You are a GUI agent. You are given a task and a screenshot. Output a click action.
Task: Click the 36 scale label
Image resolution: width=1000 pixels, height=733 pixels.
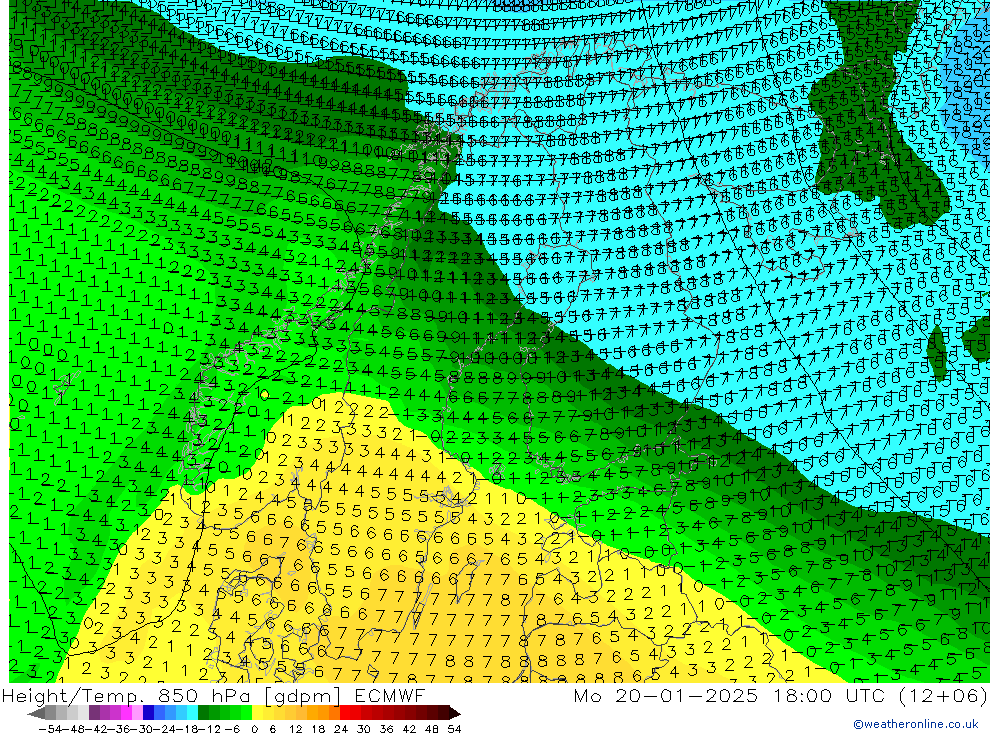[386, 729]
